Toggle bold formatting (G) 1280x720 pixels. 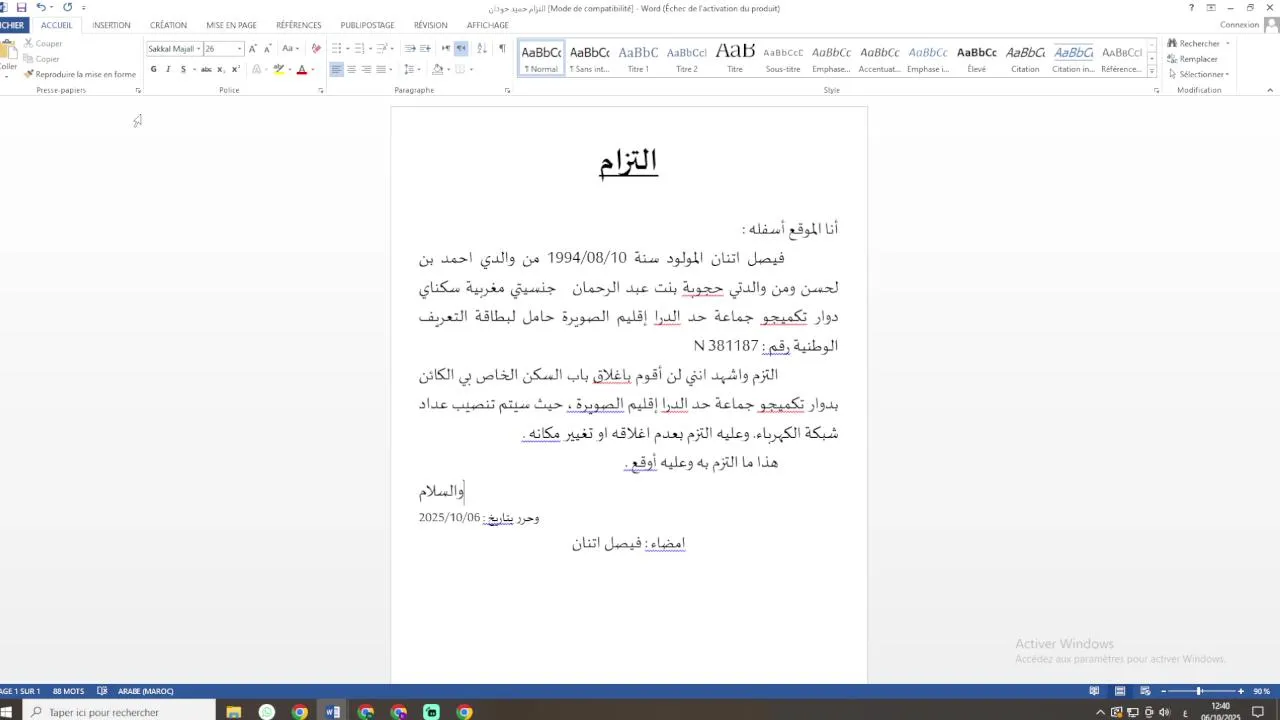[x=153, y=69]
